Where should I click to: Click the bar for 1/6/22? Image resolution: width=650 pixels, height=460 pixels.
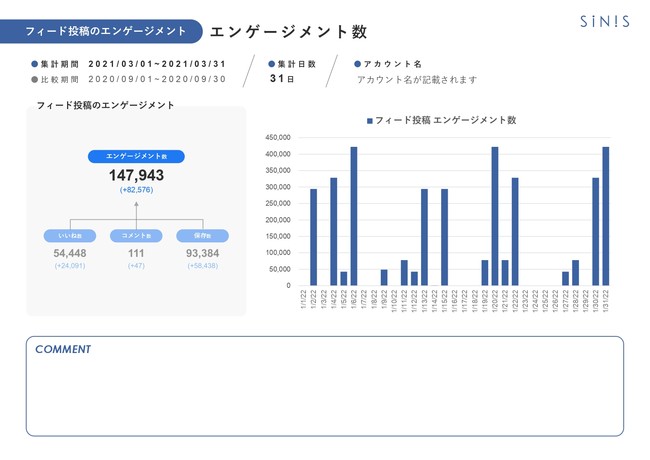point(354,216)
